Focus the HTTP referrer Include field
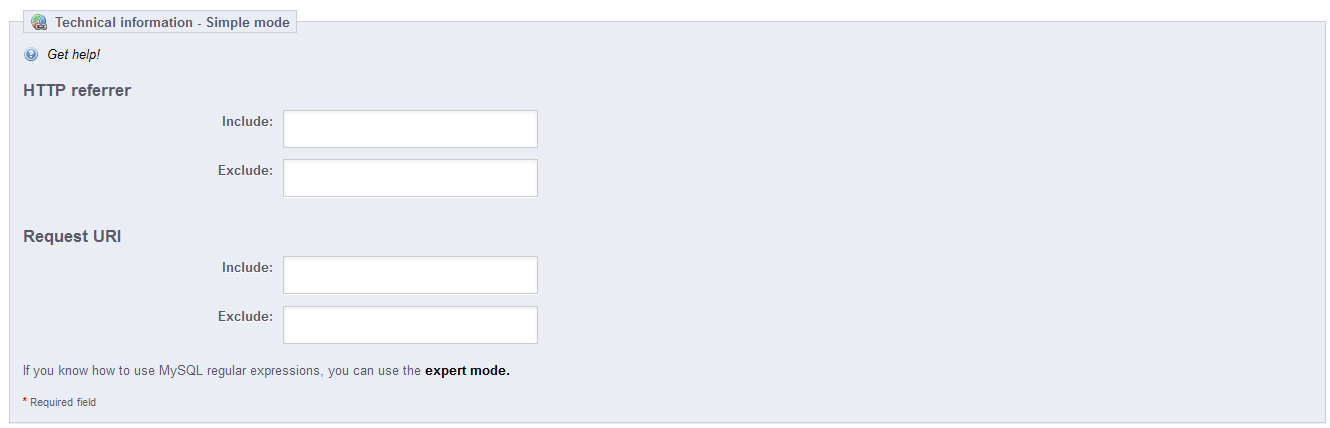Image resolution: width=1330 pixels, height=428 pixels. click(x=410, y=129)
